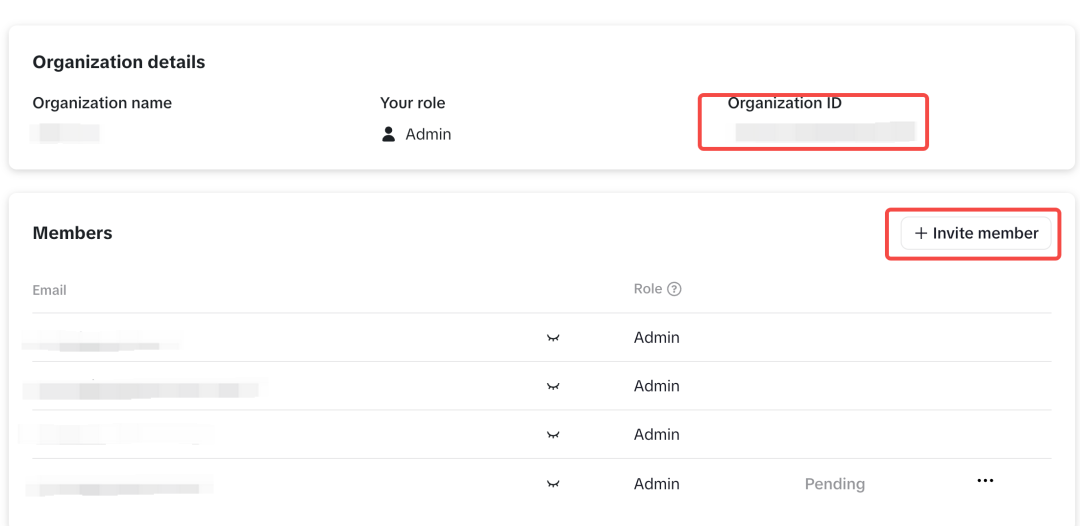Open the Role column help icon
Image resolution: width=1080 pixels, height=526 pixels.
(x=675, y=289)
